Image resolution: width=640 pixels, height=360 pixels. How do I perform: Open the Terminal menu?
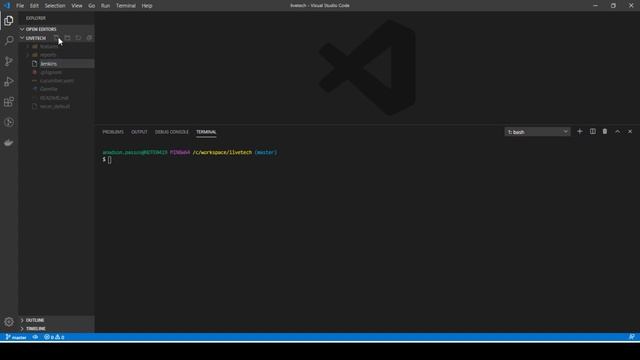click(126, 6)
